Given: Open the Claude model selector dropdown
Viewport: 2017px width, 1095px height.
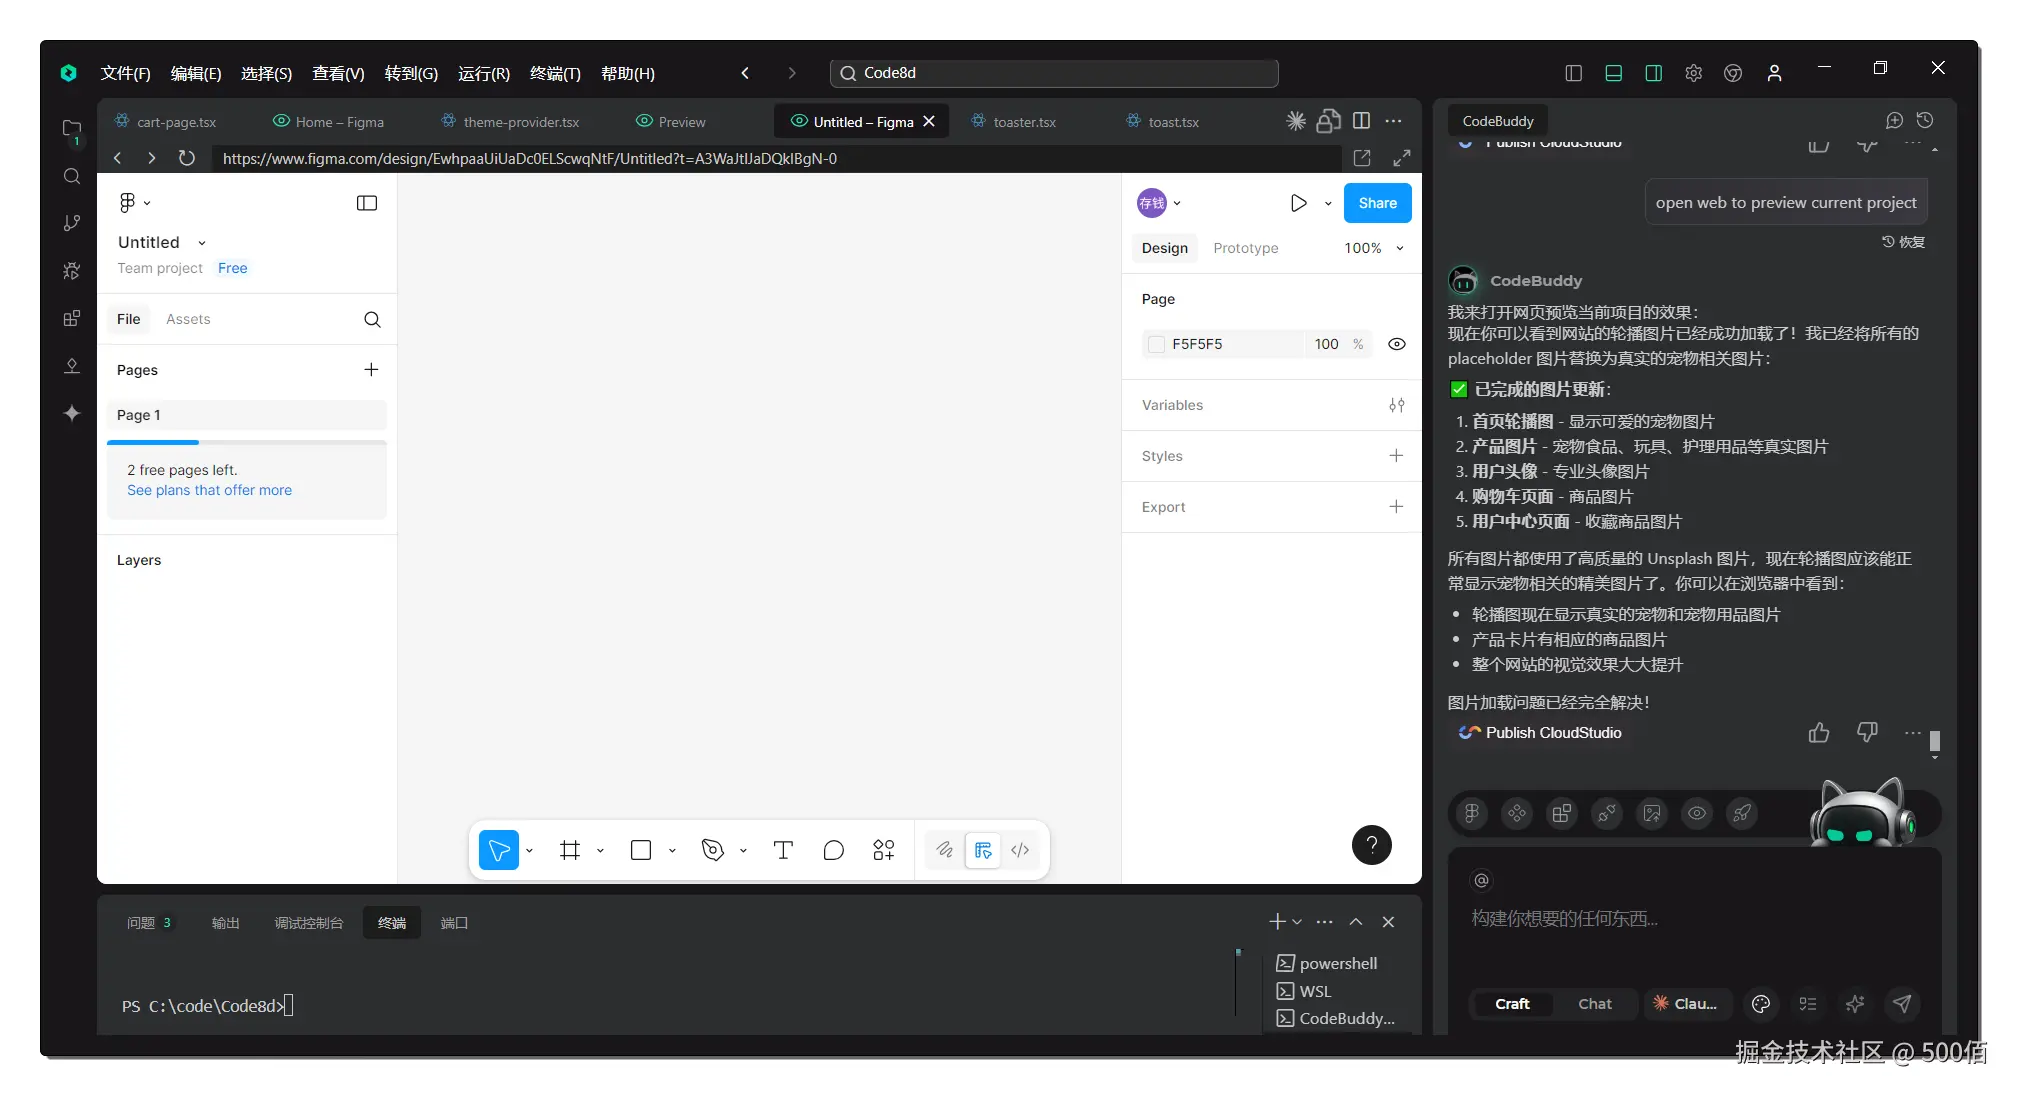Looking at the screenshot, I should point(1686,1004).
